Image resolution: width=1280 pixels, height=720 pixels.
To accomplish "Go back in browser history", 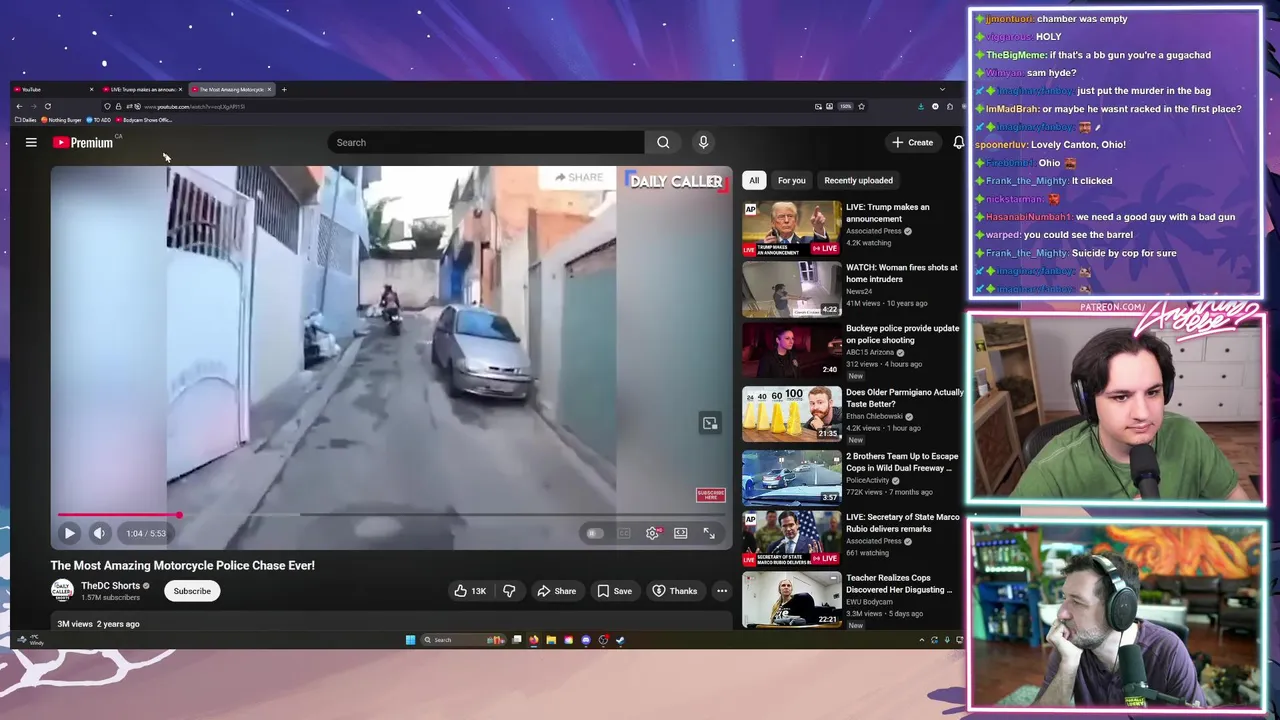I will coord(19,106).
